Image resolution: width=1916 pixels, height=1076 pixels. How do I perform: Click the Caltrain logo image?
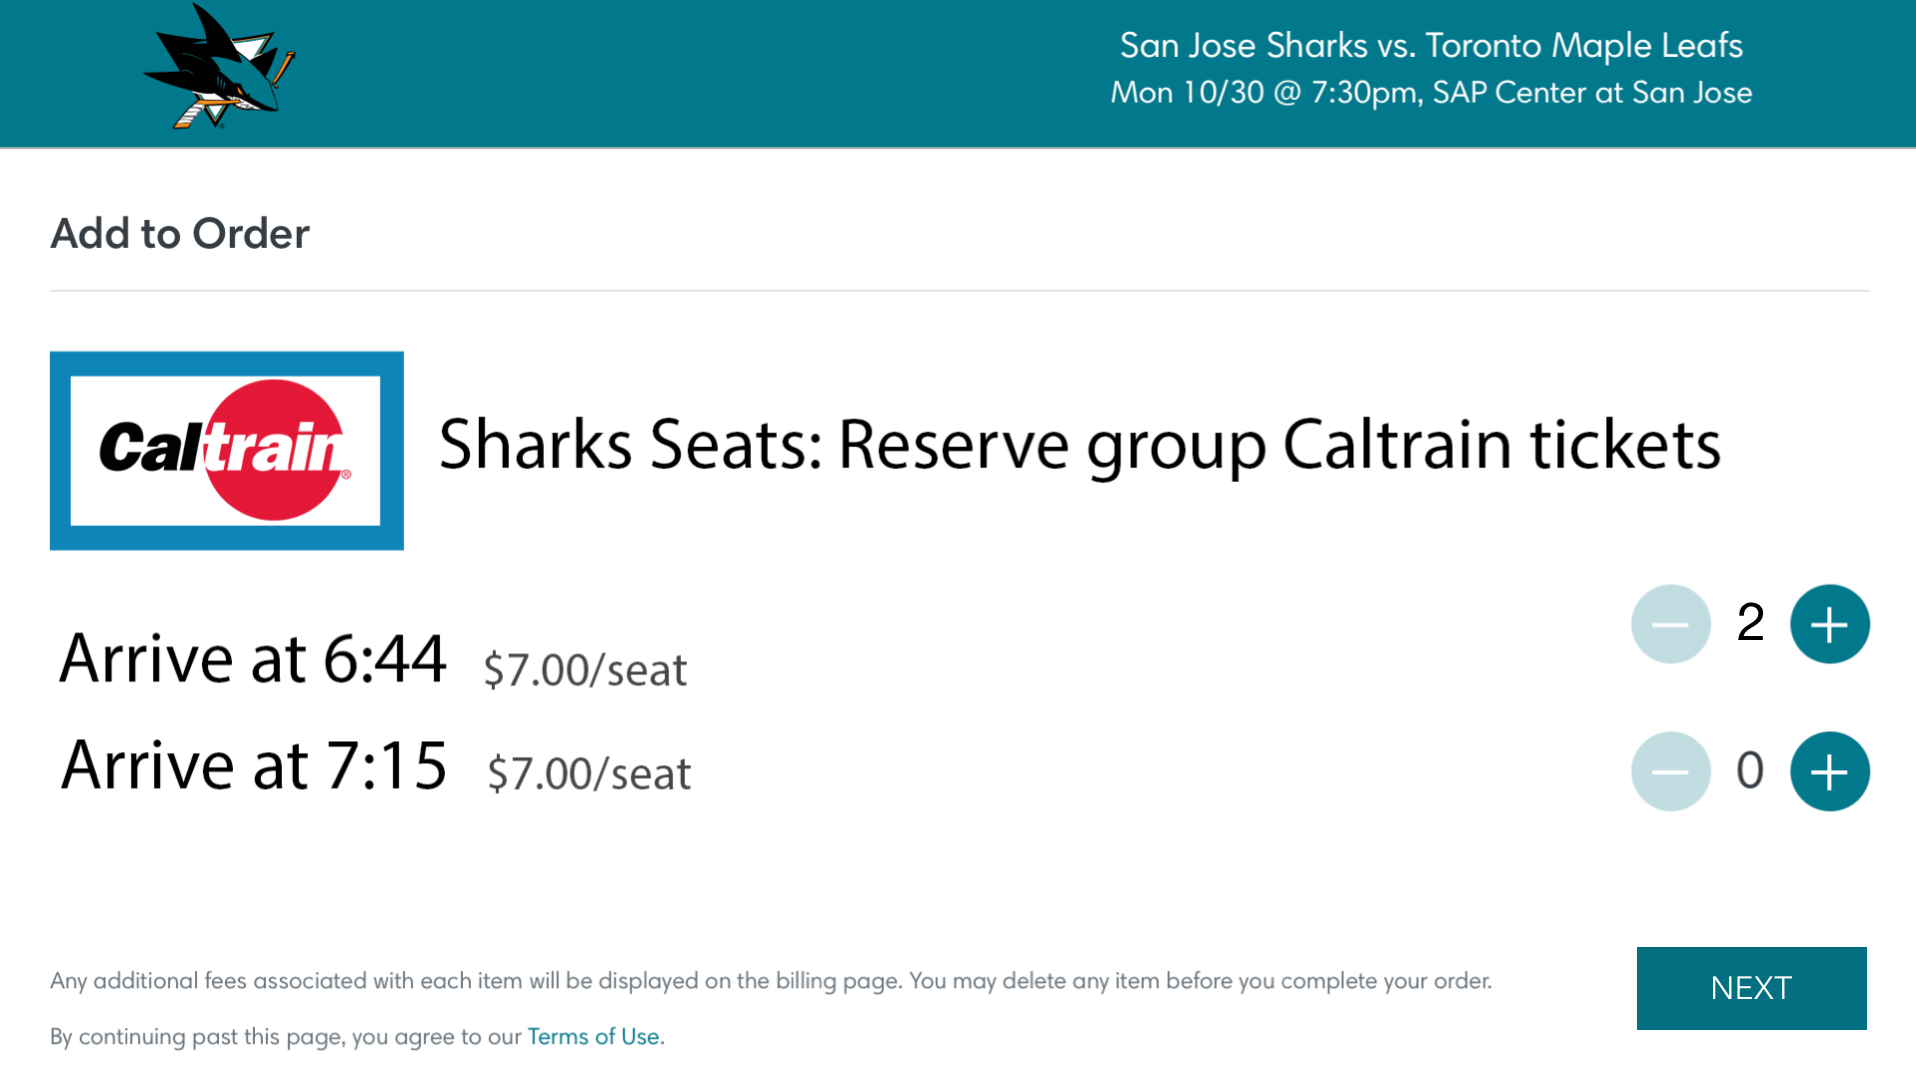point(227,450)
